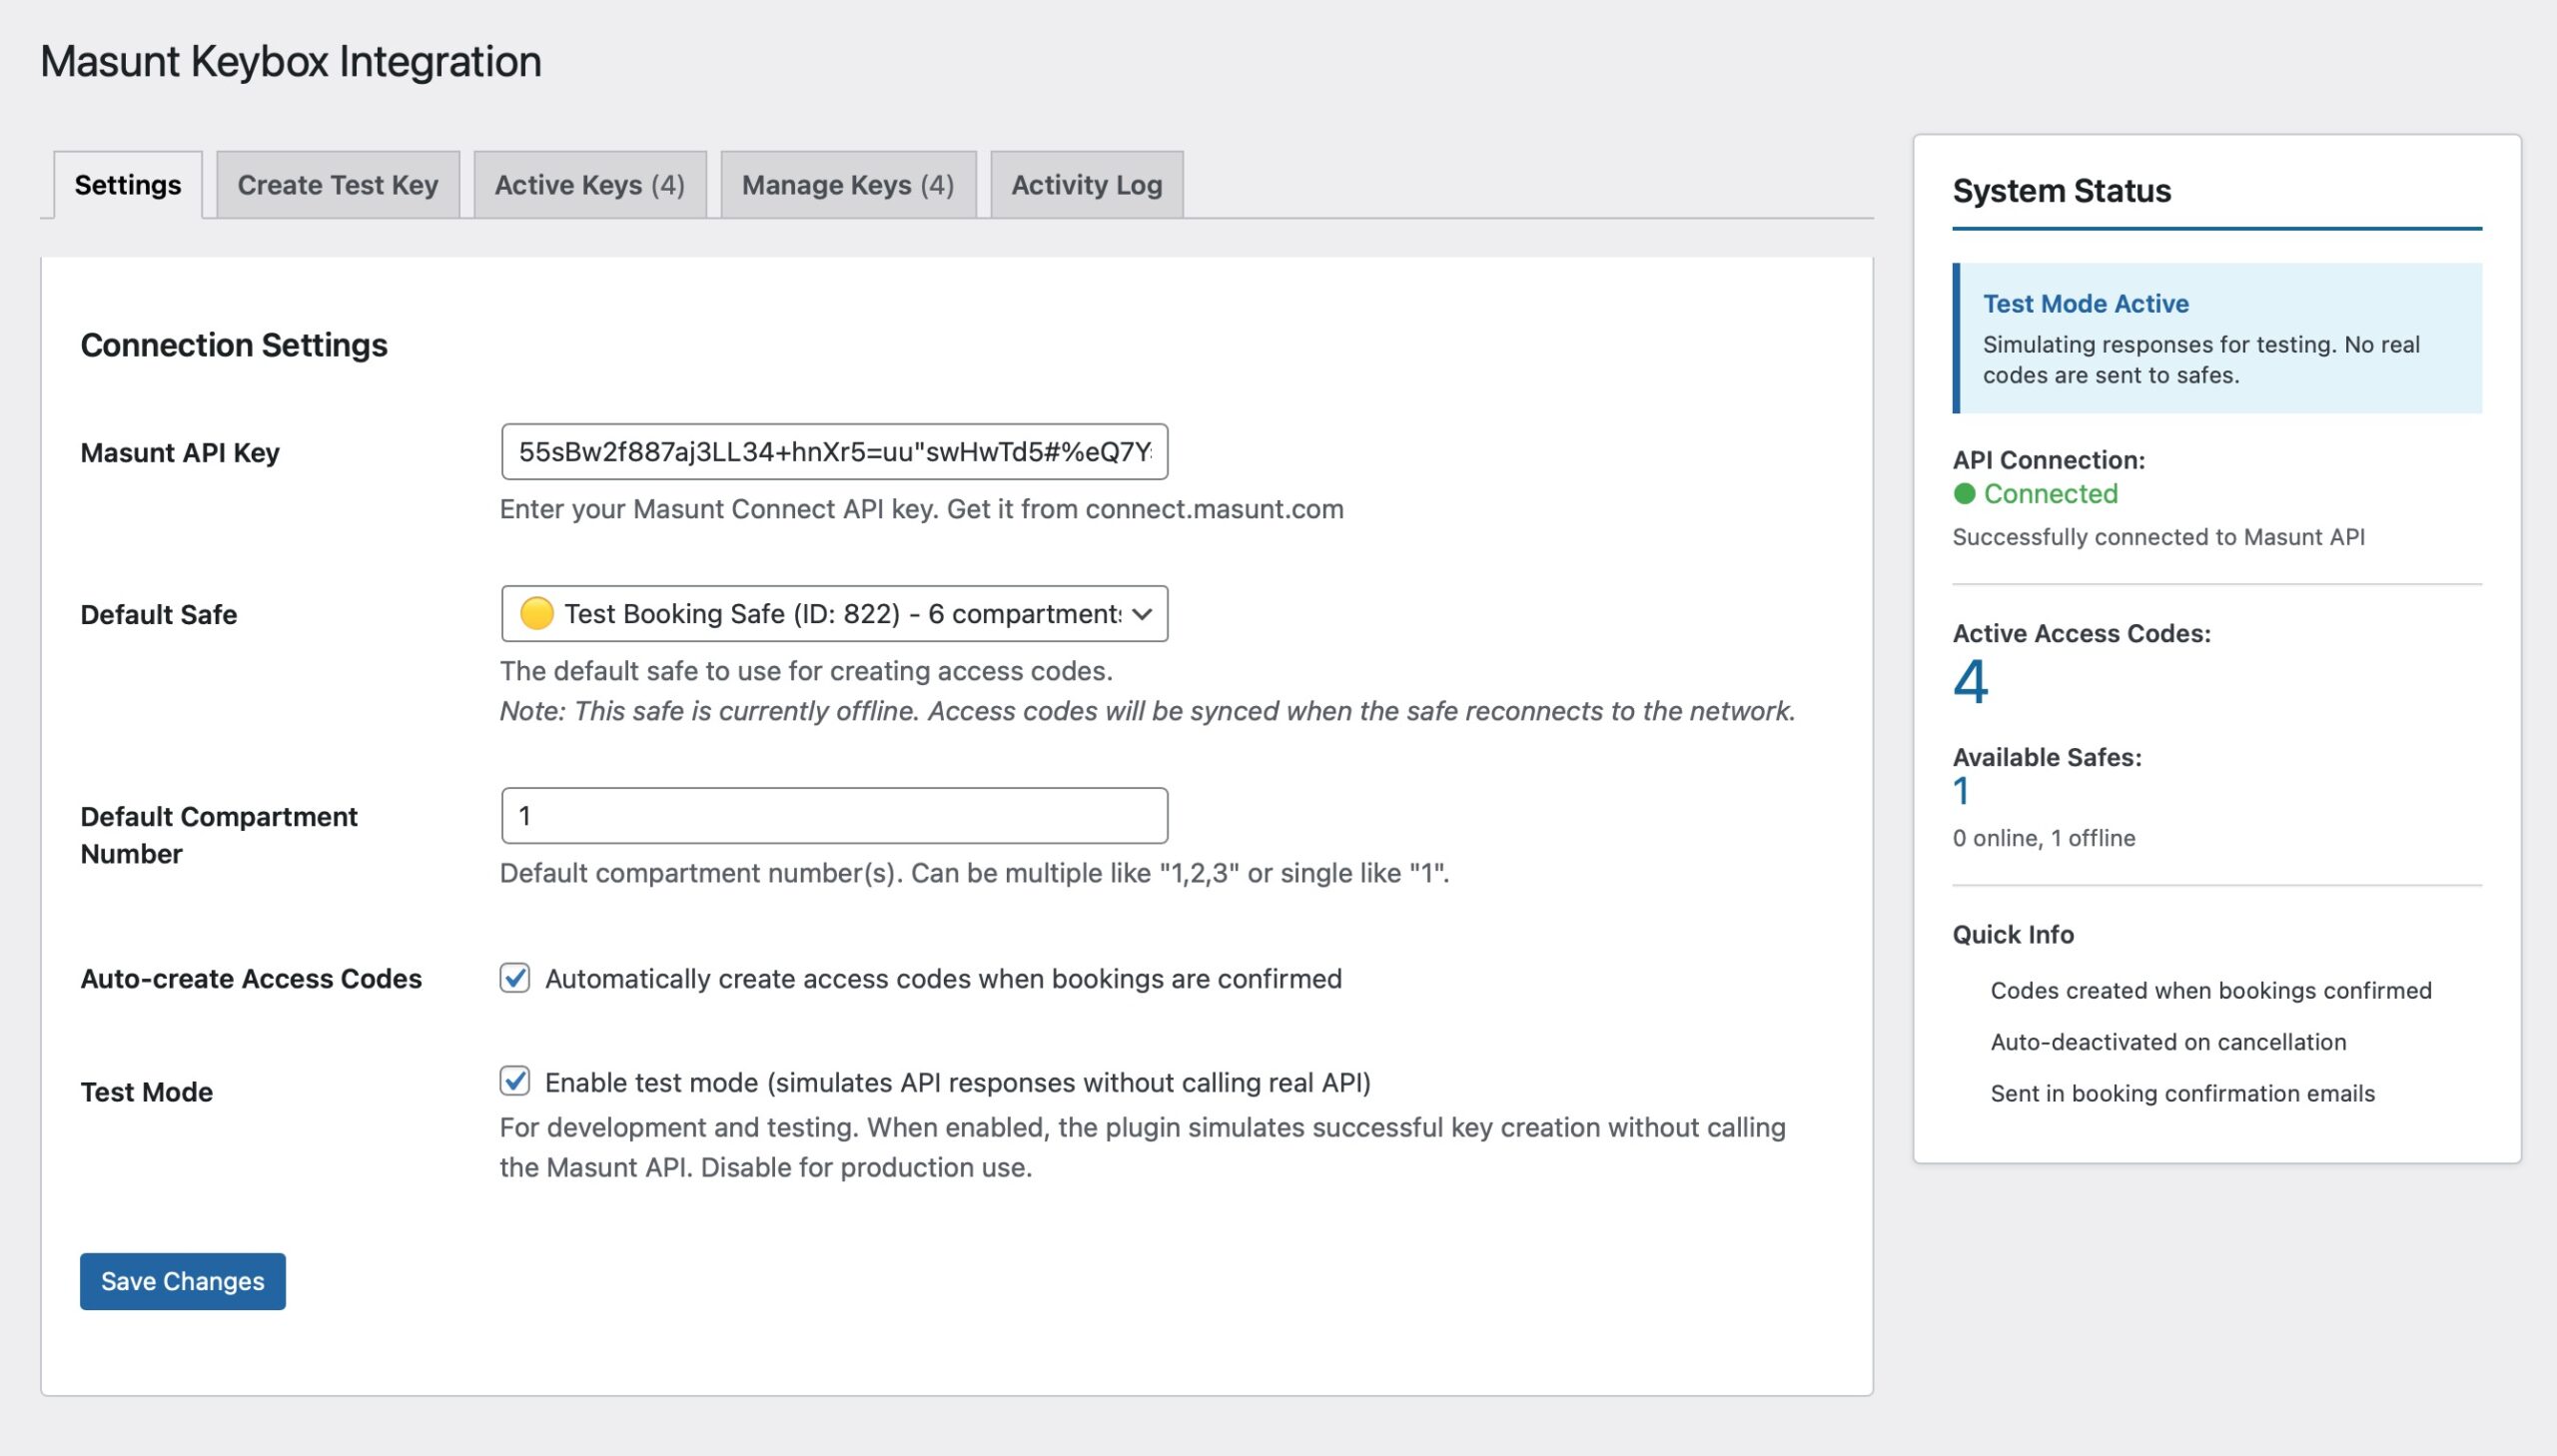Click yellow offline indicator in Default Safe
2557x1456 pixels.
[536, 613]
